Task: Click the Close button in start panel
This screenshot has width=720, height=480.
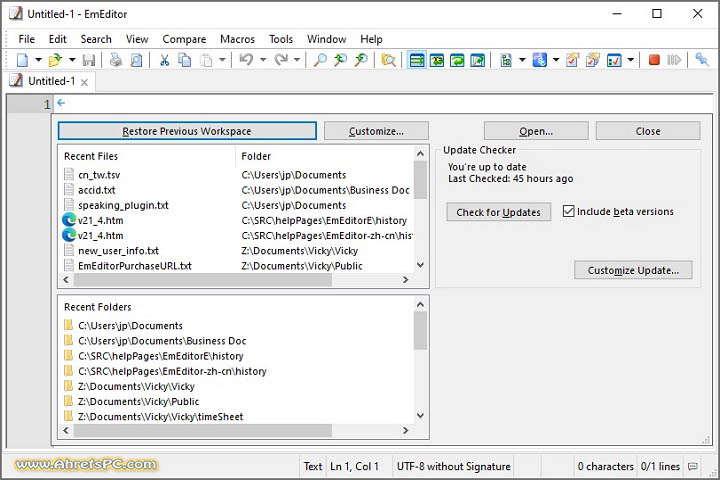Action: click(x=648, y=131)
